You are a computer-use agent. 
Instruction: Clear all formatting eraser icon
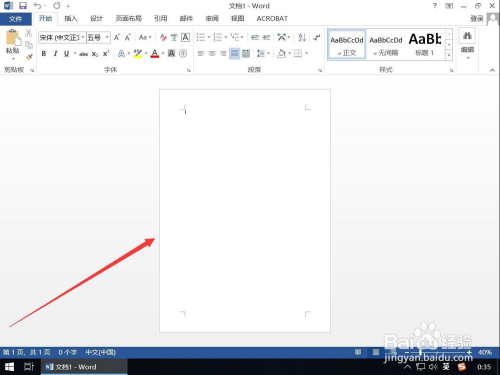tap(163, 37)
